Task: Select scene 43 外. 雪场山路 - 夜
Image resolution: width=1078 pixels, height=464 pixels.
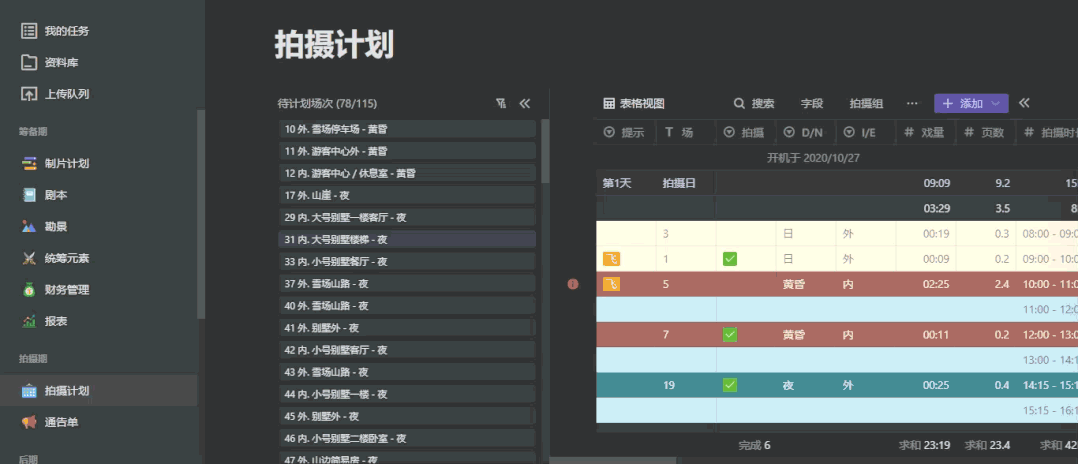Action: click(x=407, y=372)
